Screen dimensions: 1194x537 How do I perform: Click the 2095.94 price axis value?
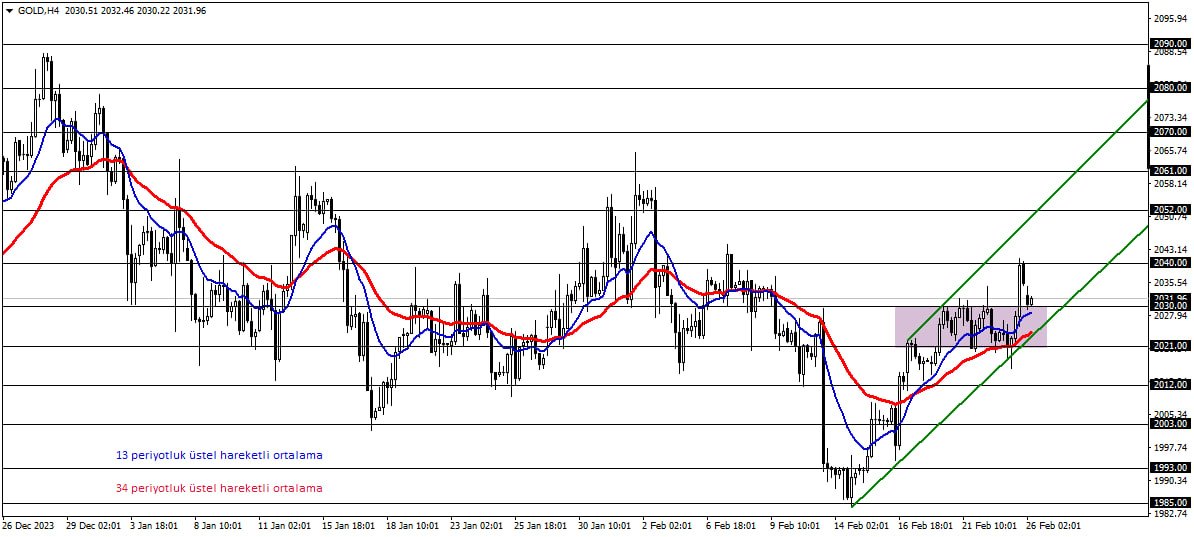(x=1171, y=18)
